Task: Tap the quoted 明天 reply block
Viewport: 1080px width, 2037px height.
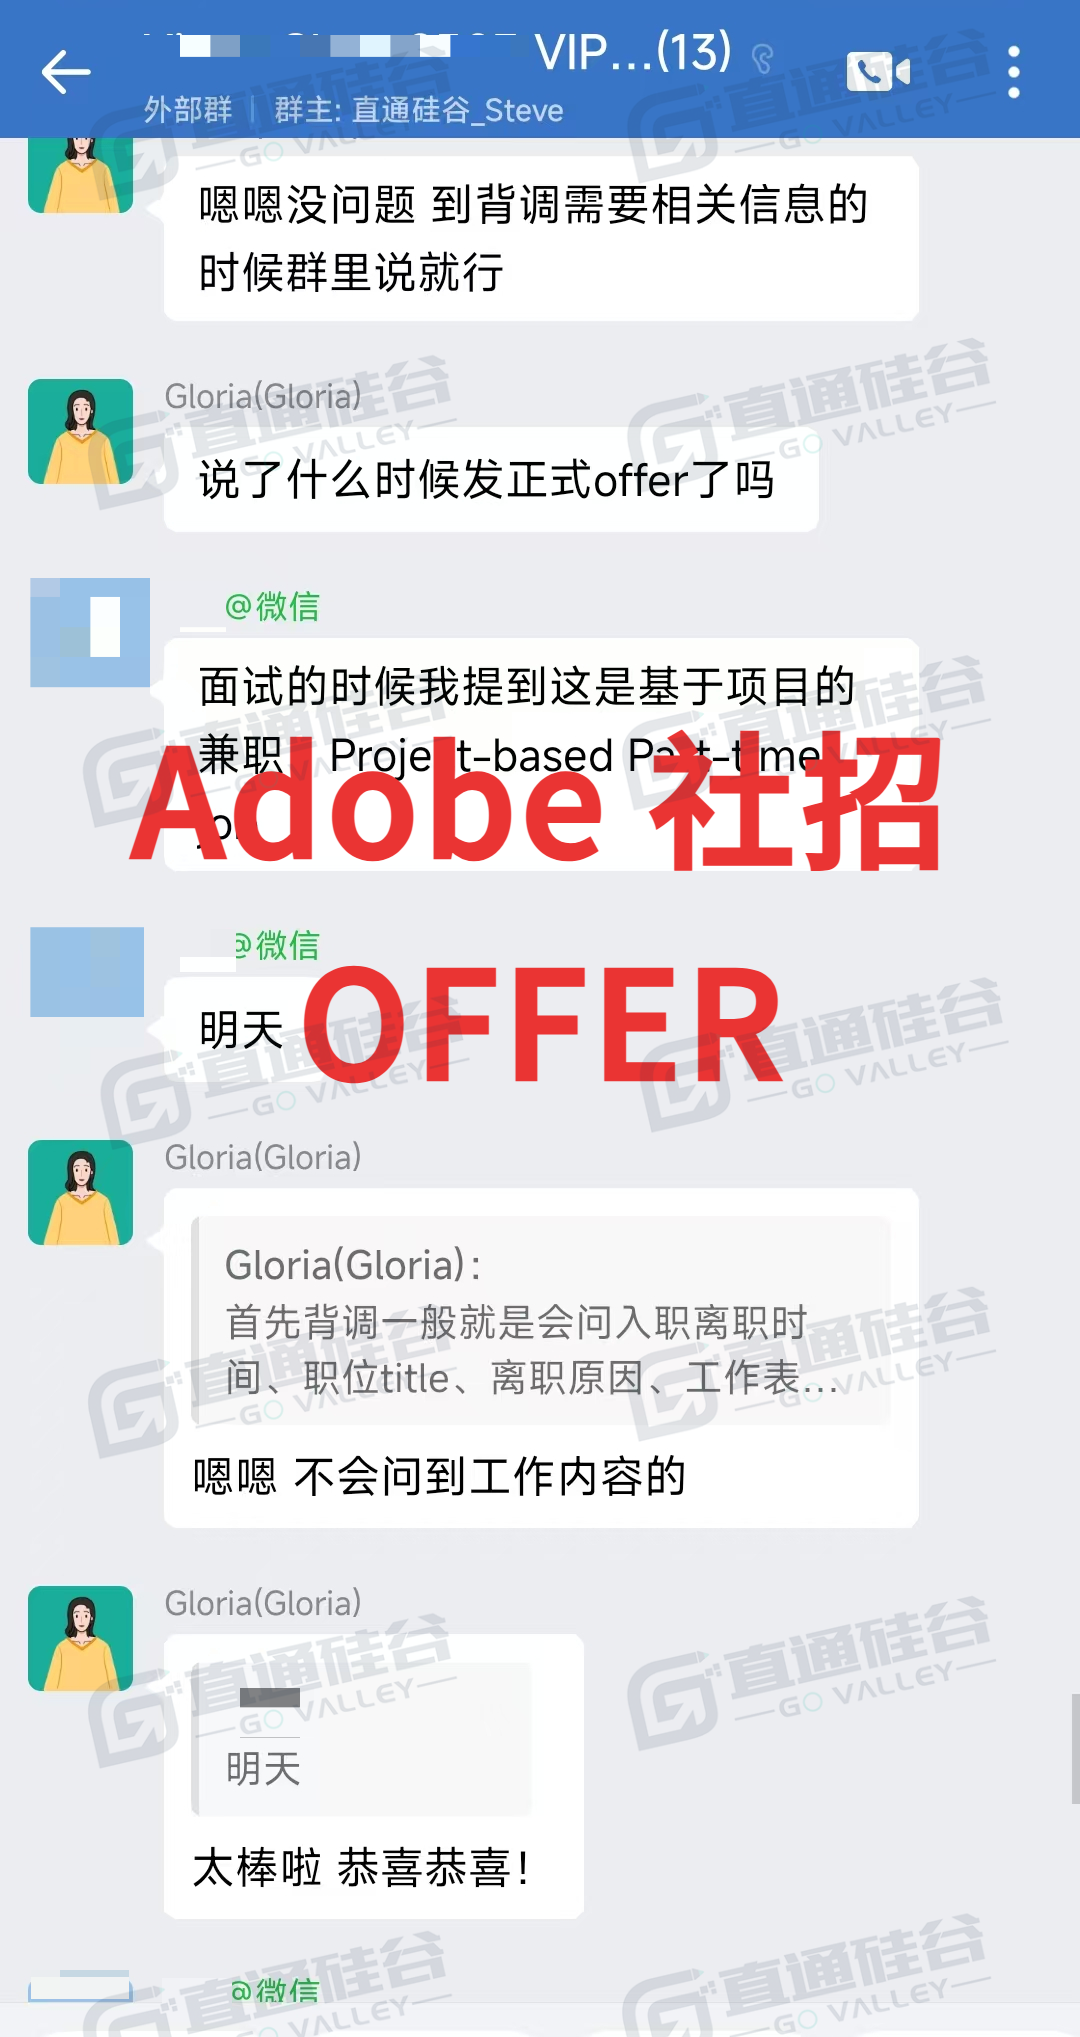Action: [362, 1739]
